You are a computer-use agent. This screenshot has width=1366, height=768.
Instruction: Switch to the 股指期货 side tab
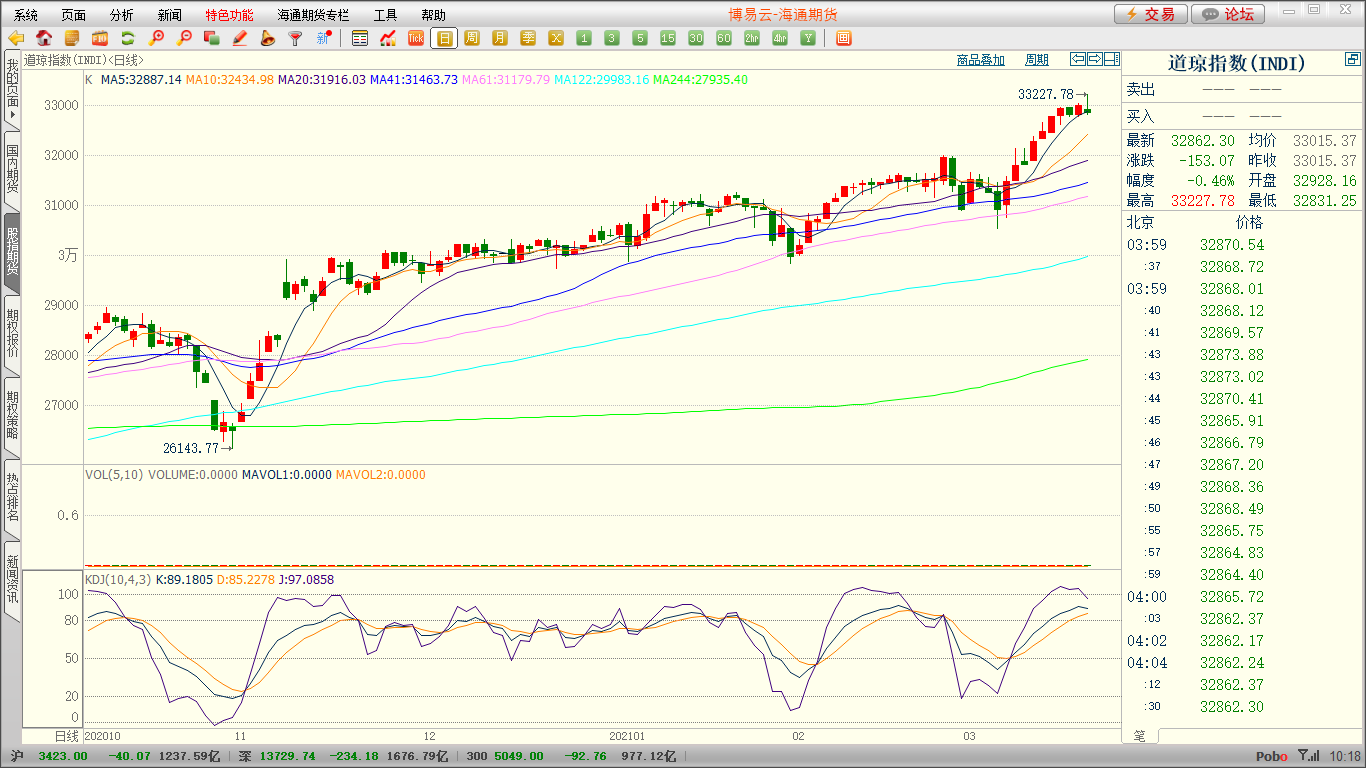pos(12,252)
